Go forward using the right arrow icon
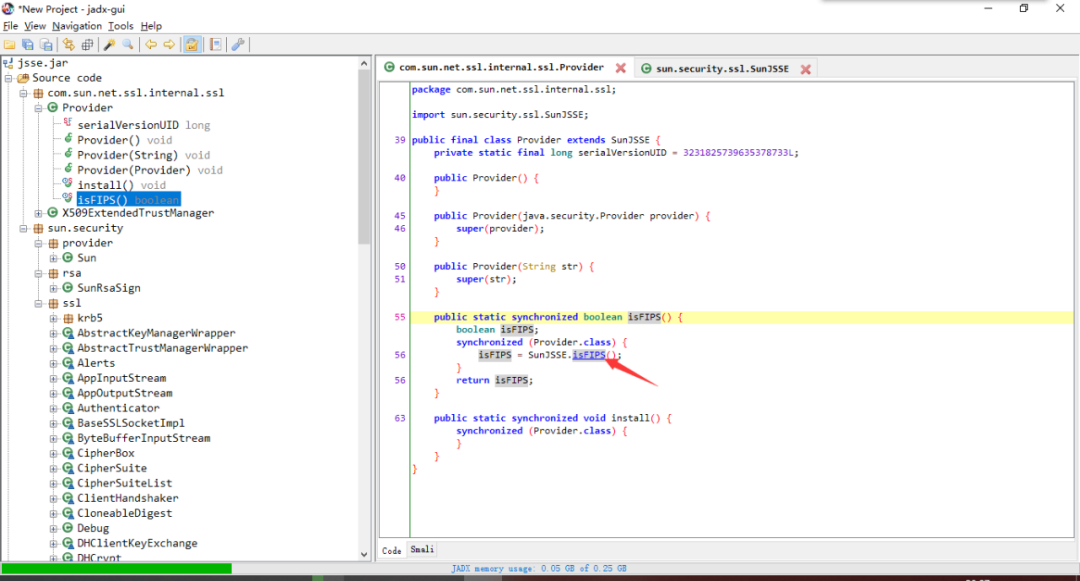The image size is (1080, 581). pyautogui.click(x=169, y=45)
